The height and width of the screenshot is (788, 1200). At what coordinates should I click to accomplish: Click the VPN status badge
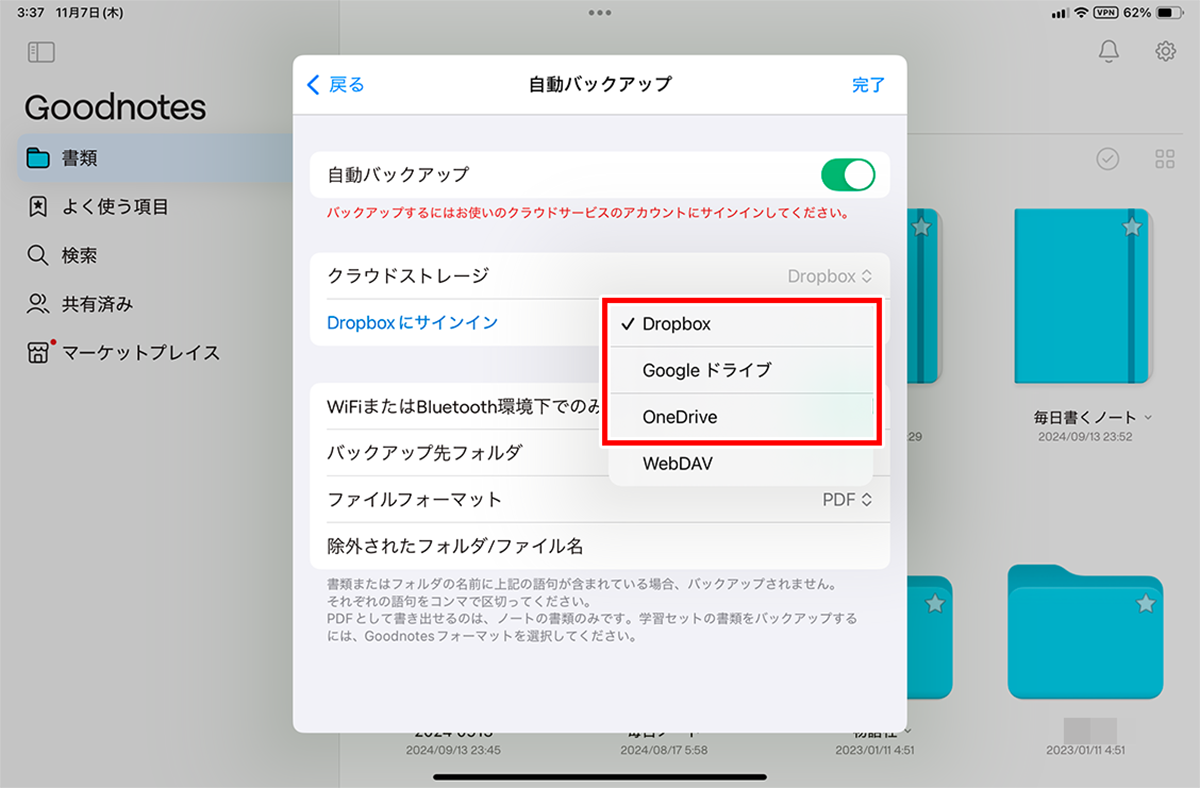1106,13
